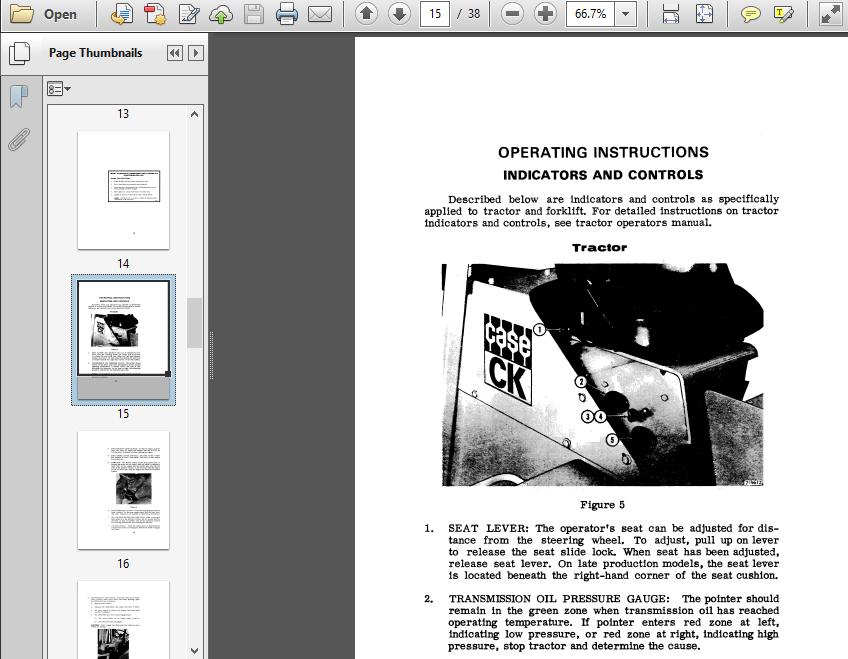Click thumbnail scrollbar up arrow

(x=195, y=114)
